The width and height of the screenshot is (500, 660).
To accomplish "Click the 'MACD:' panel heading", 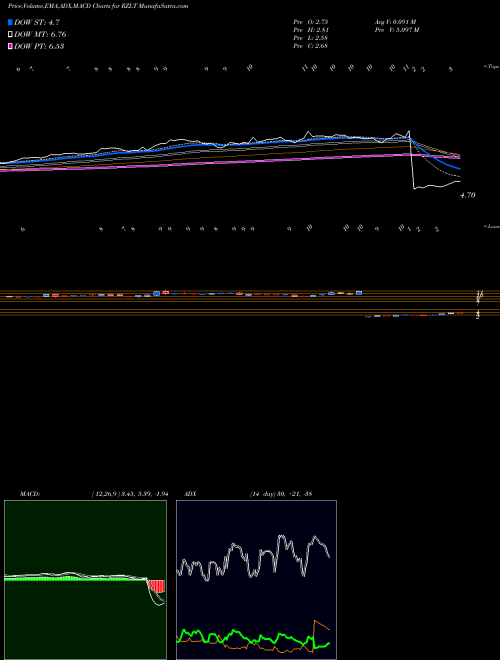I will coord(30,494).
